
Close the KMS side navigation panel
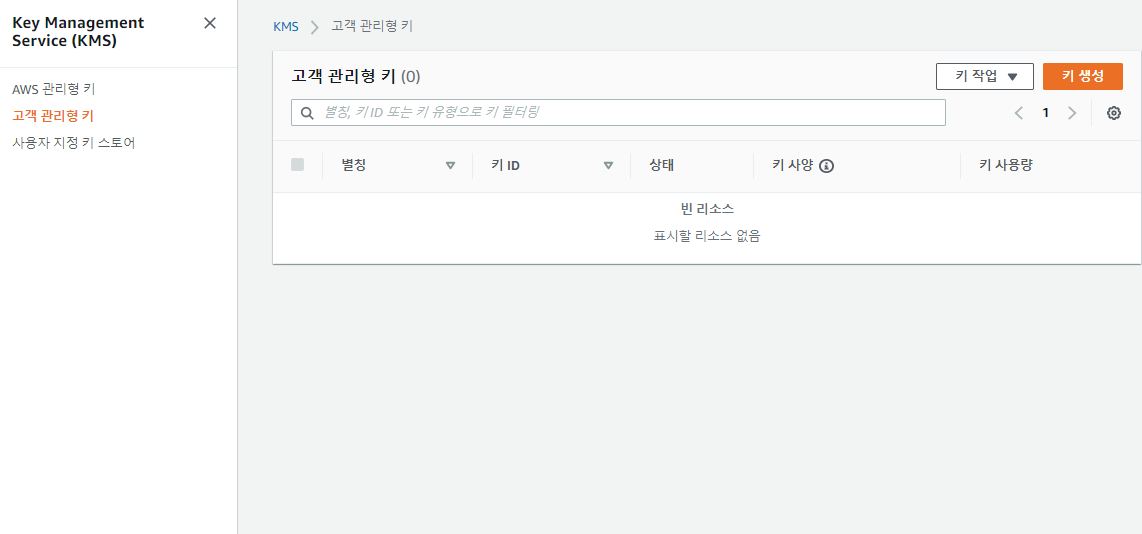pyautogui.click(x=210, y=23)
